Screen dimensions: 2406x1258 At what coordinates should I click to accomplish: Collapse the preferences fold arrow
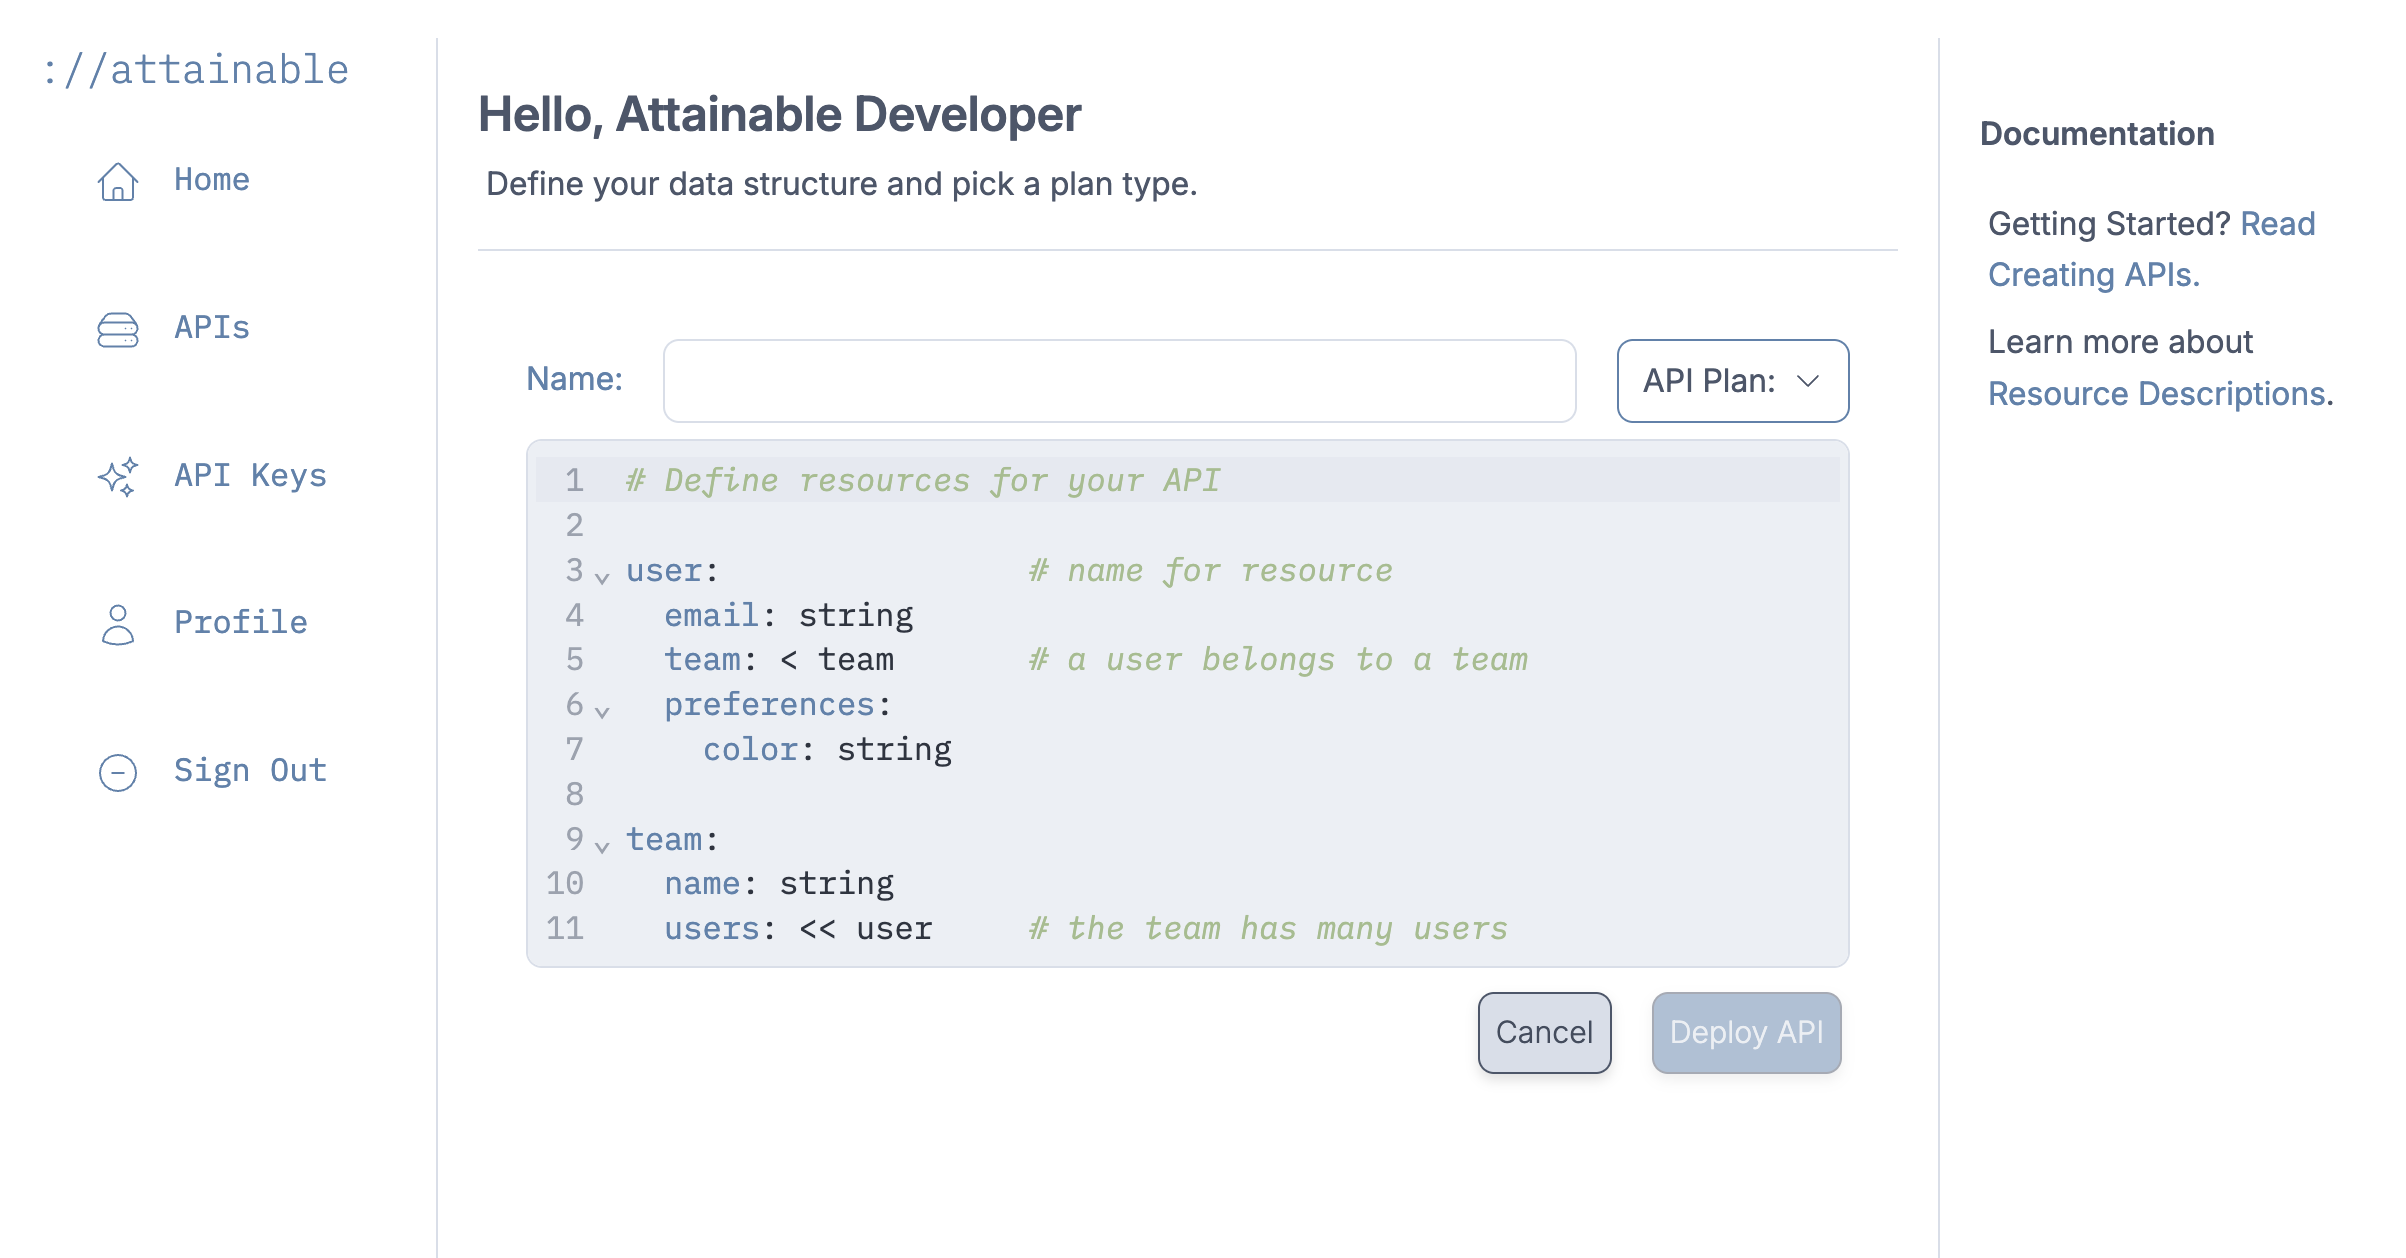pyautogui.click(x=602, y=712)
